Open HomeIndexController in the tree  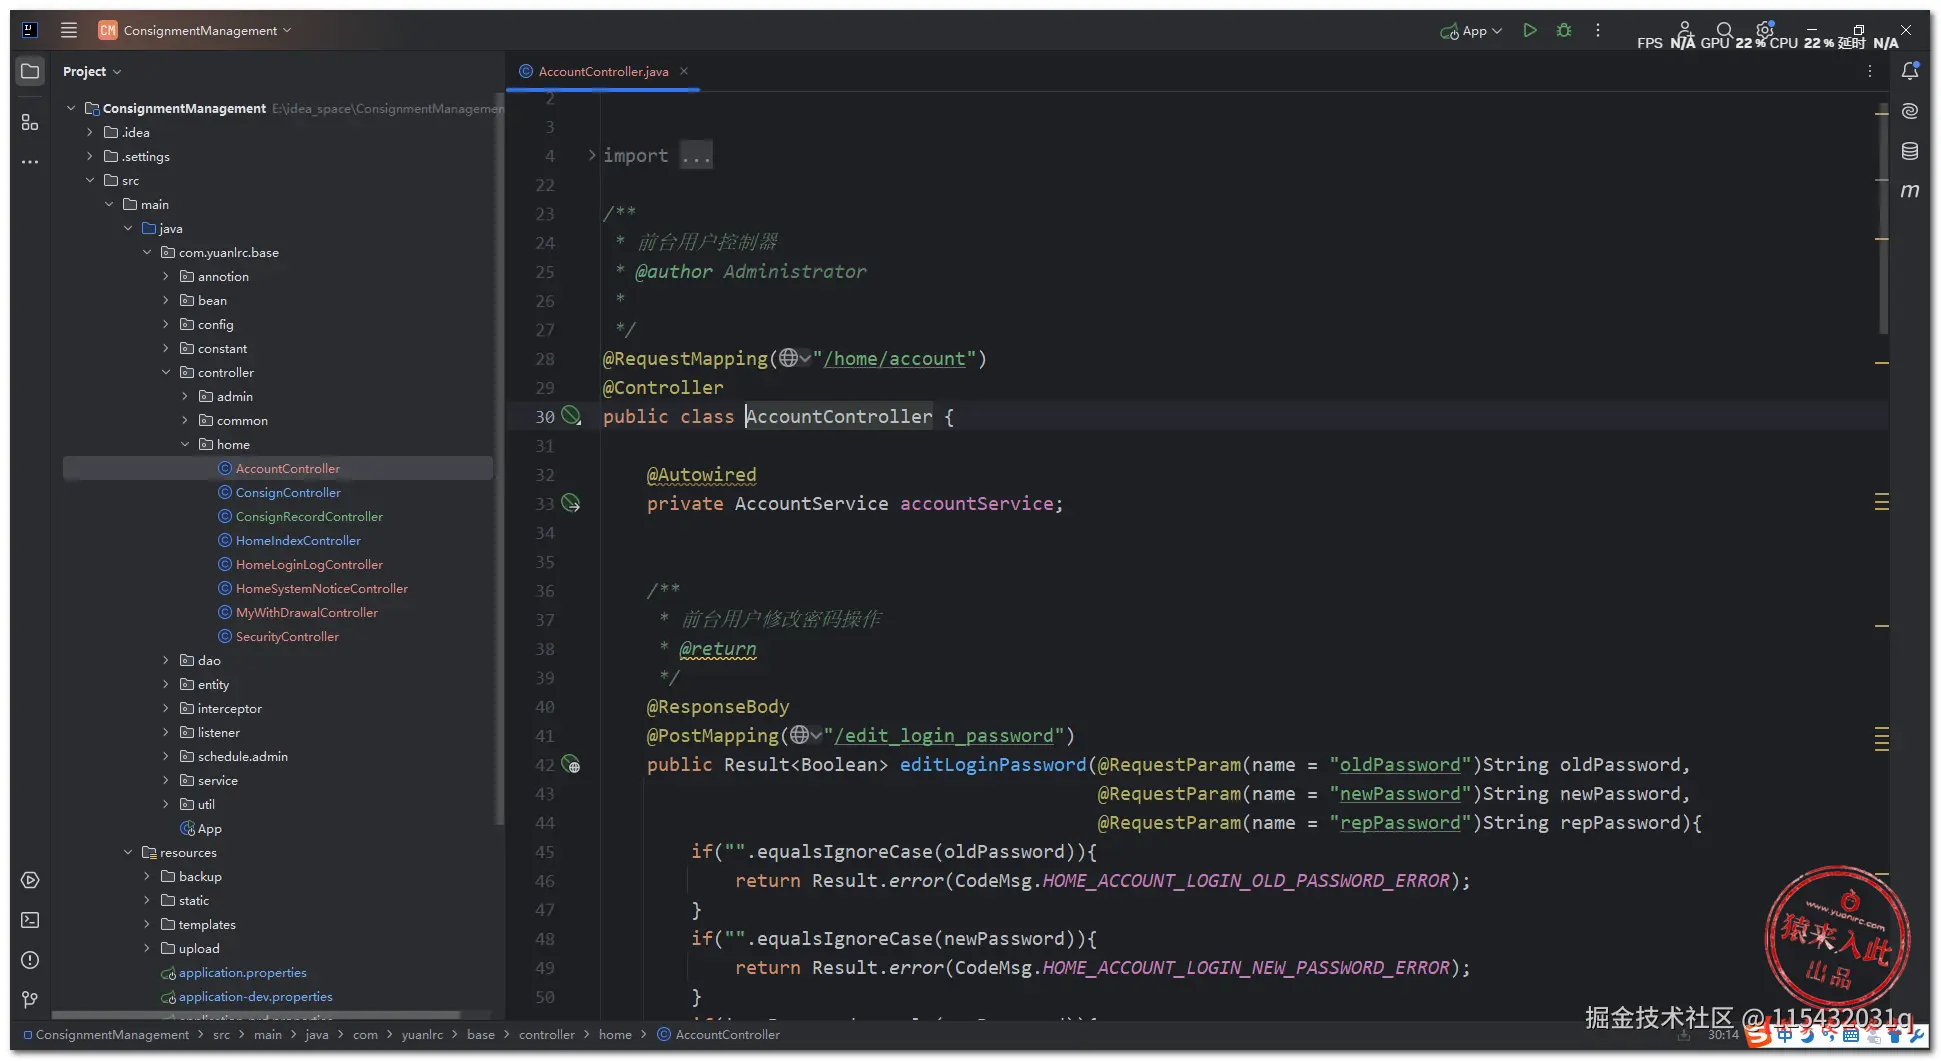point(298,540)
